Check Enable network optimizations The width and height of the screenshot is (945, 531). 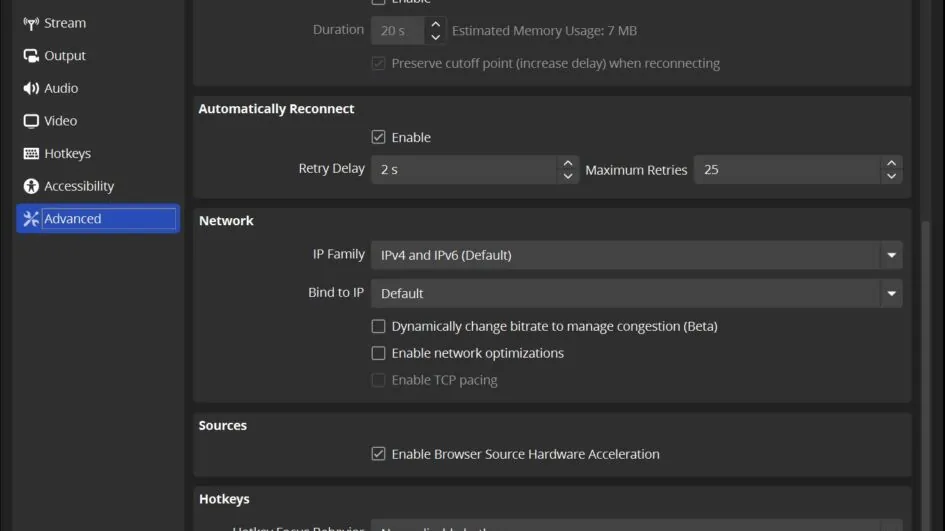[x=378, y=353]
